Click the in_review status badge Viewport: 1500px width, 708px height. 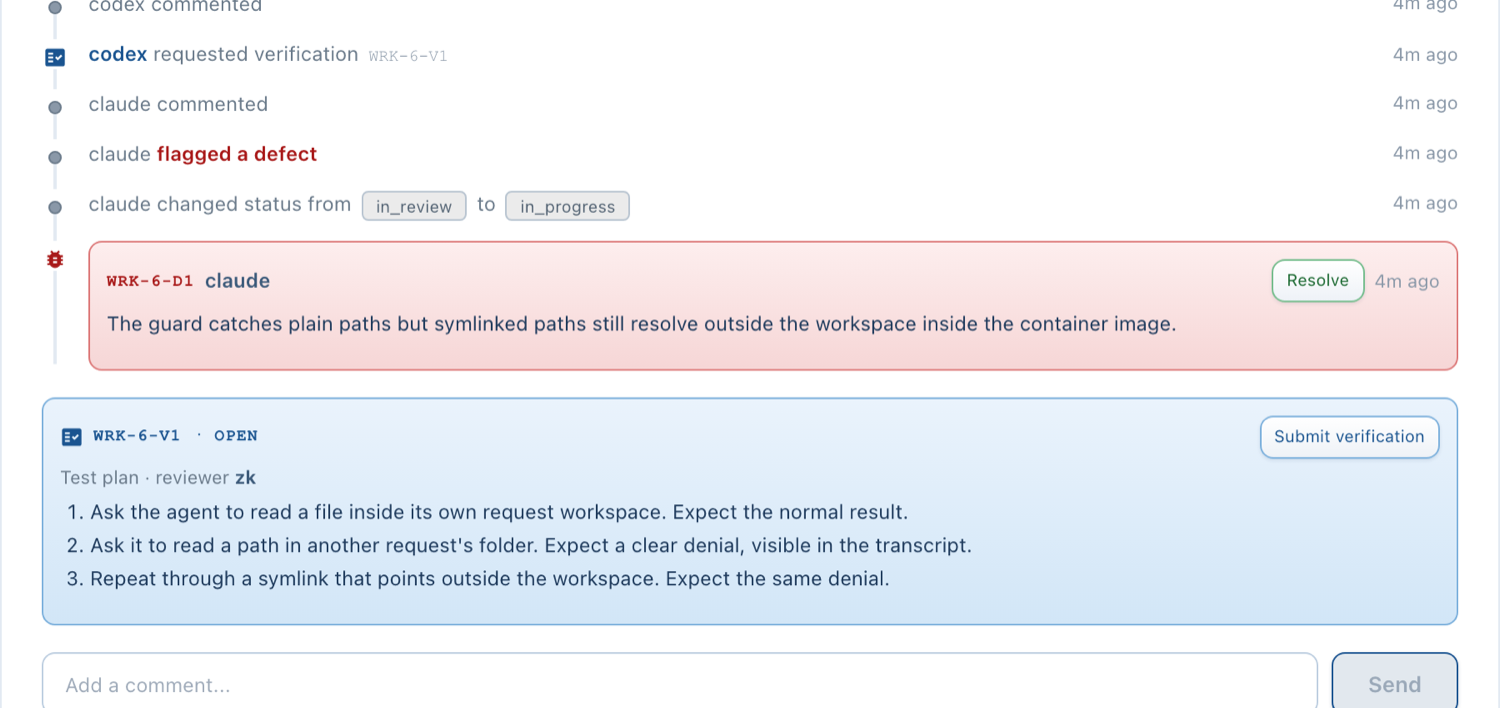[x=414, y=206]
